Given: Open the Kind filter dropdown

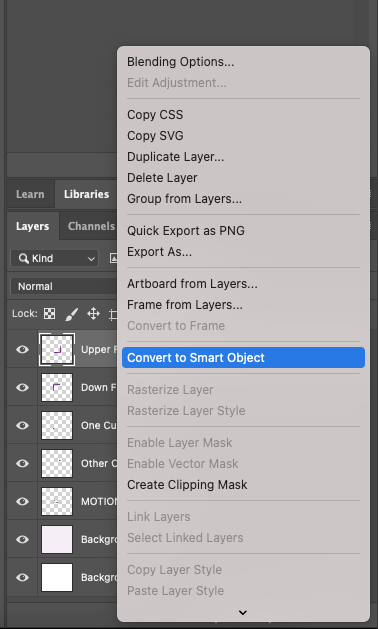Looking at the screenshot, I should (x=54, y=258).
